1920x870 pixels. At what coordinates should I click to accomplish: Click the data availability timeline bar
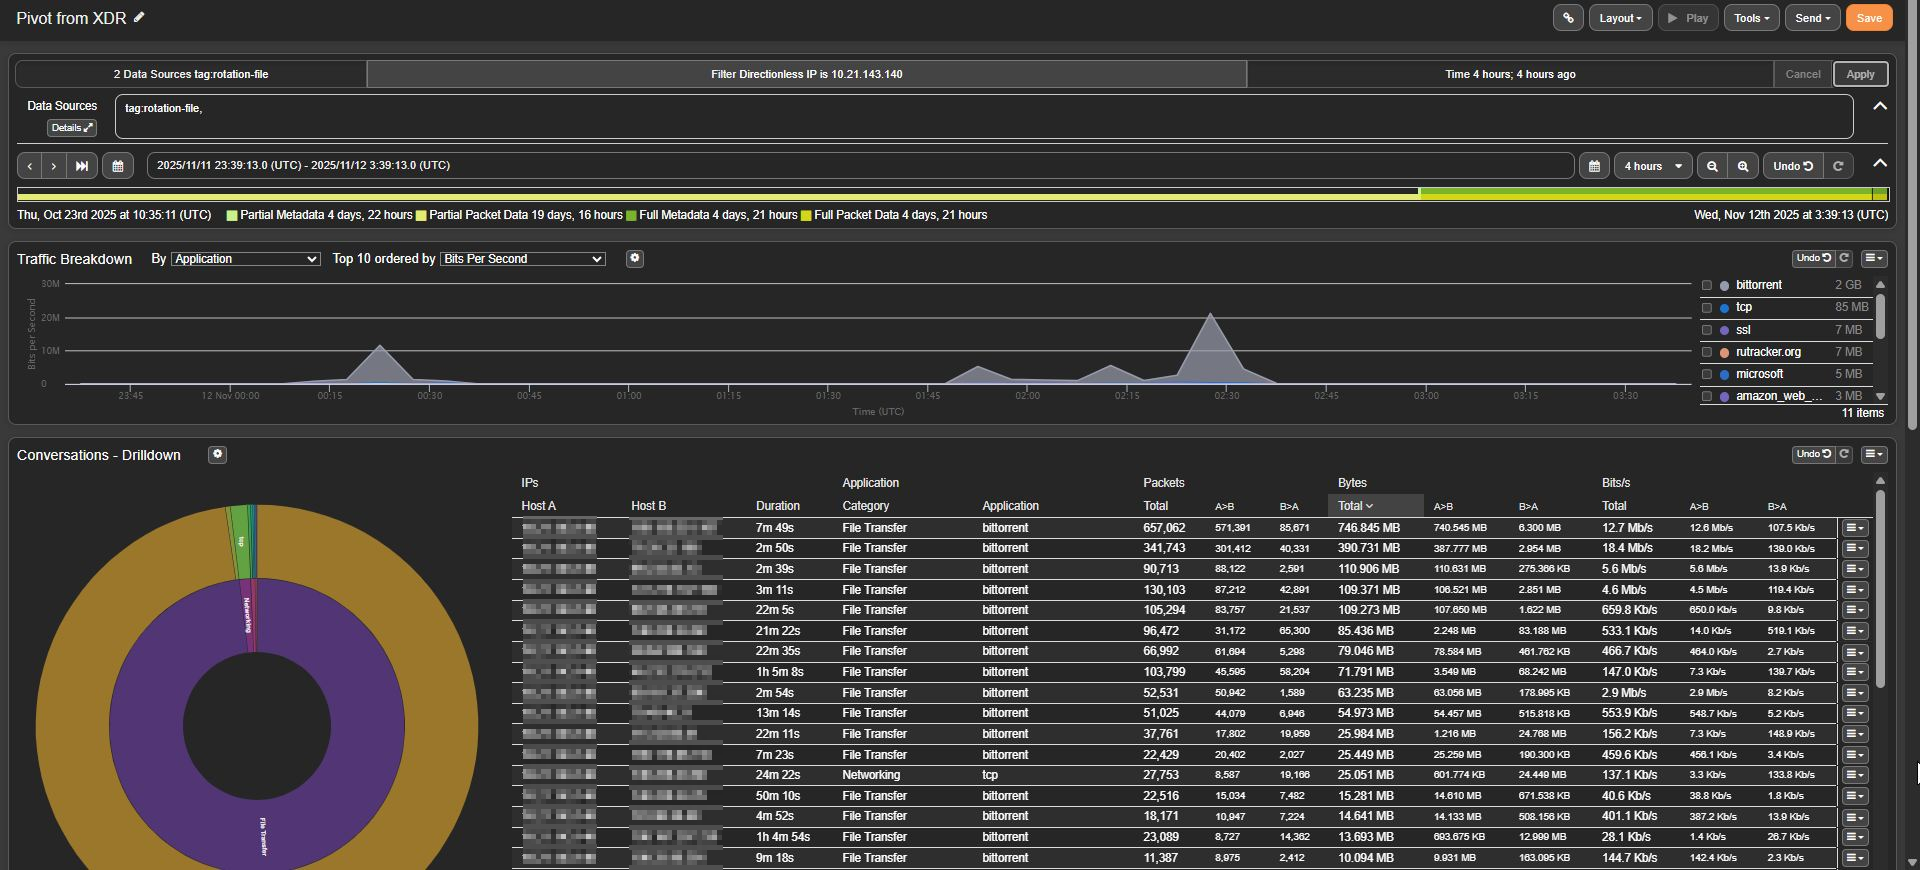pos(953,194)
